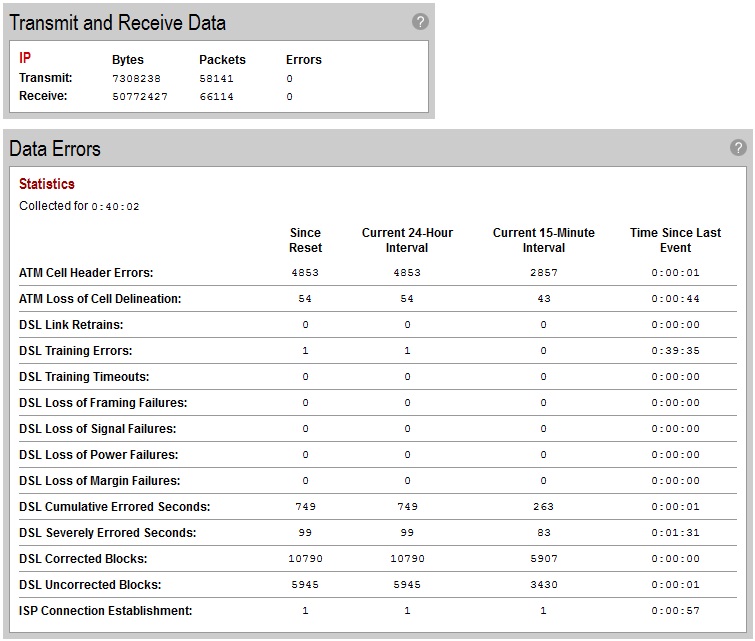Click the DSL Training Errors time 0:39:35
Screen dimensions: 755x641
[x=675, y=351]
